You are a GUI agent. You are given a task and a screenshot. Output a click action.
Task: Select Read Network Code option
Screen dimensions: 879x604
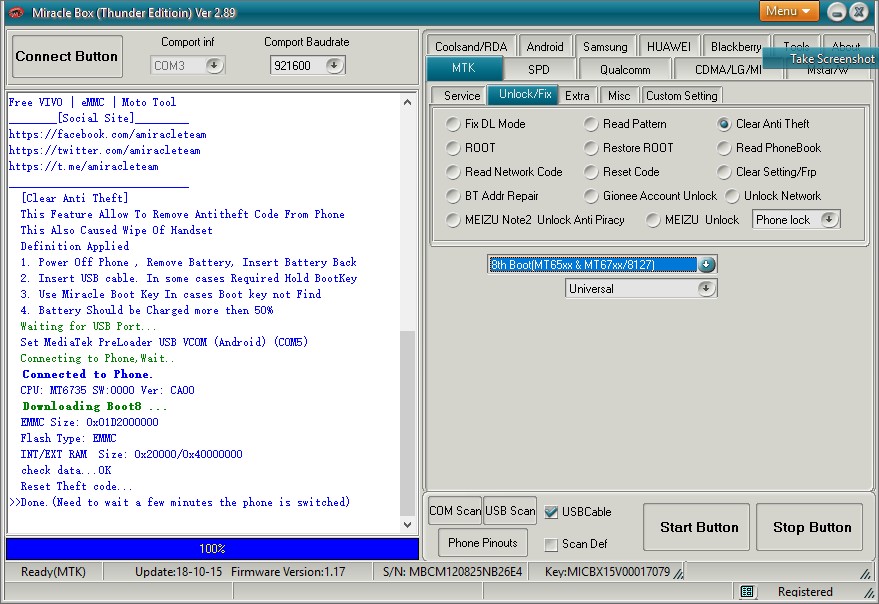coord(452,172)
